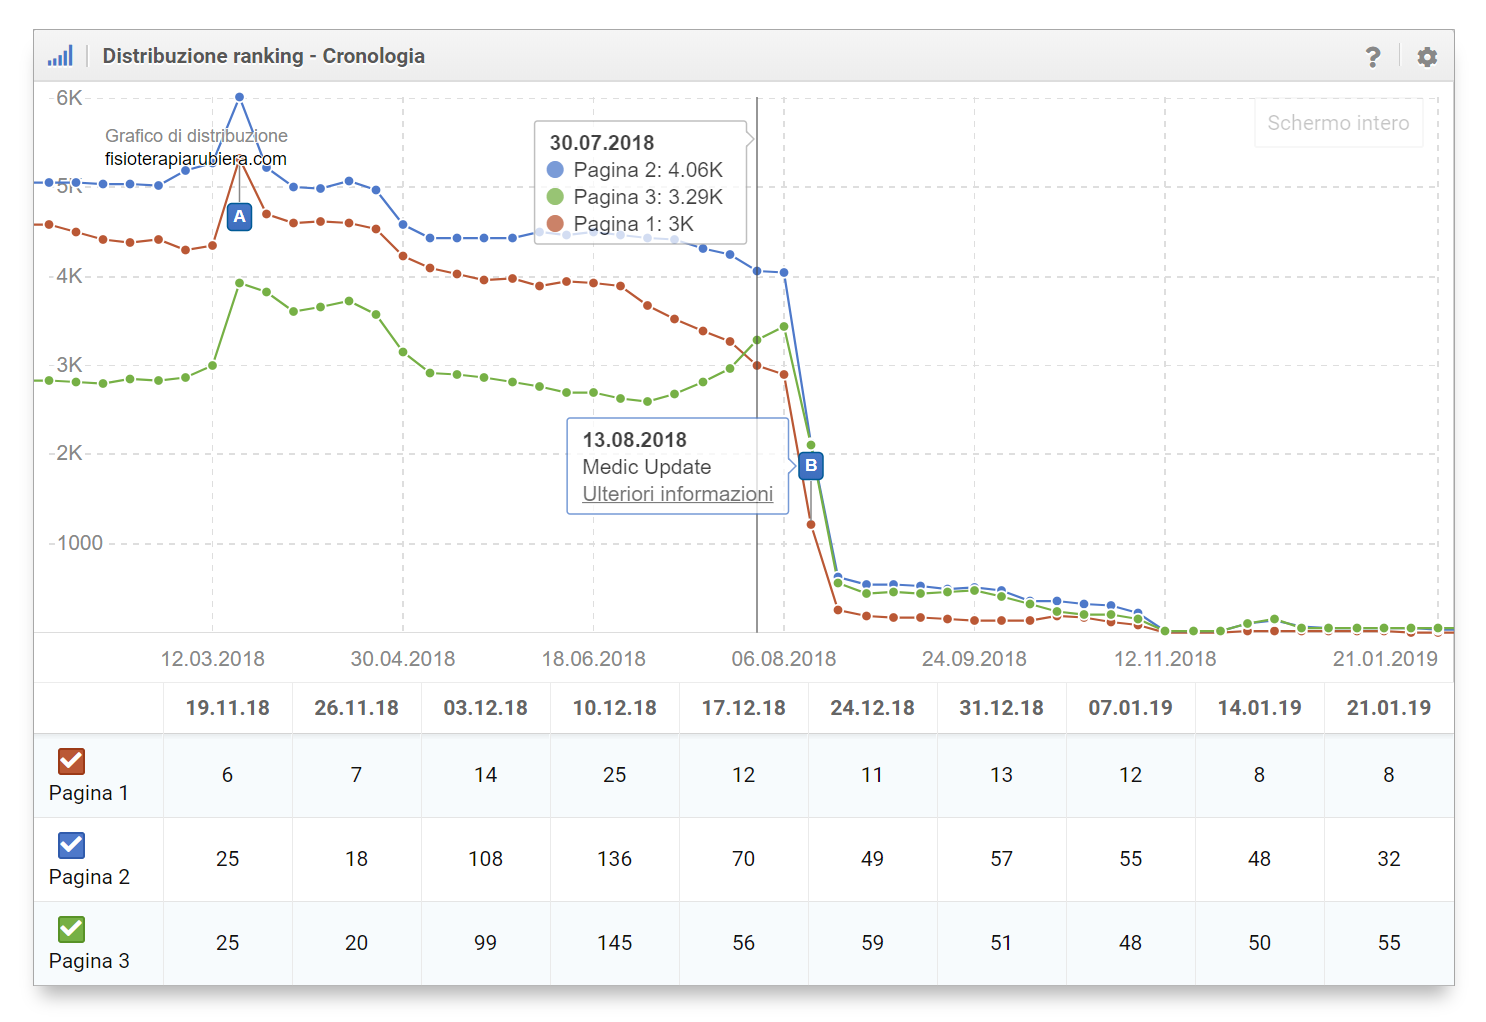Viewport: 1486px width, 1022px height.
Task: Click the 12.03.2018 axis date label
Action: point(213,659)
